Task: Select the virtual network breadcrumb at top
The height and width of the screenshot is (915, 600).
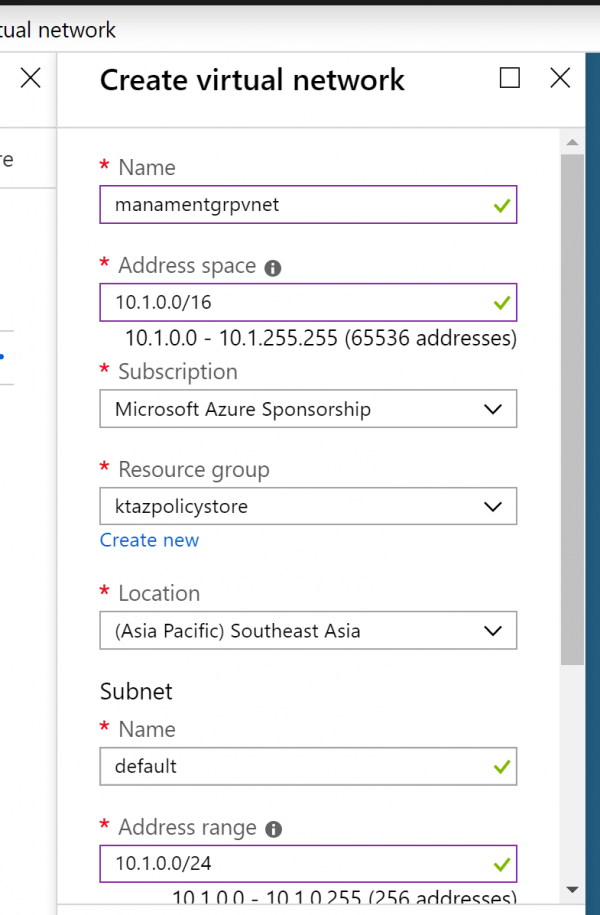Action: [58, 30]
